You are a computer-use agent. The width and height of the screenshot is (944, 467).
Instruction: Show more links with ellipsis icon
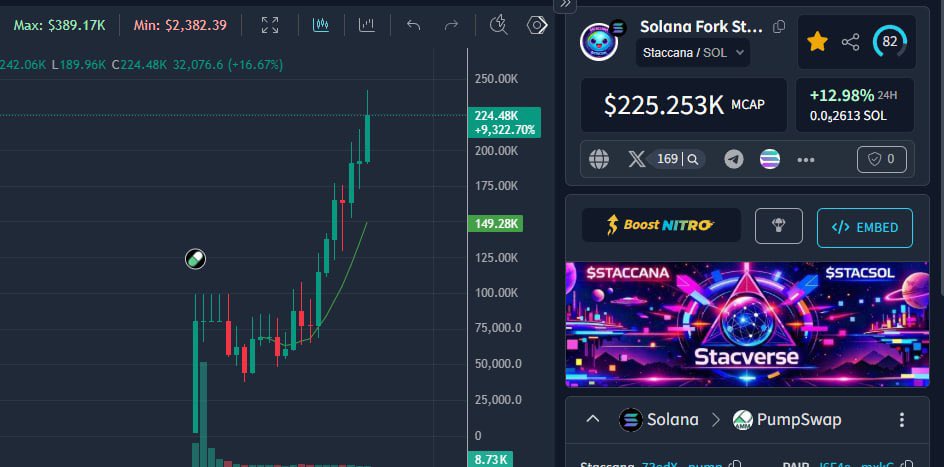pos(806,159)
